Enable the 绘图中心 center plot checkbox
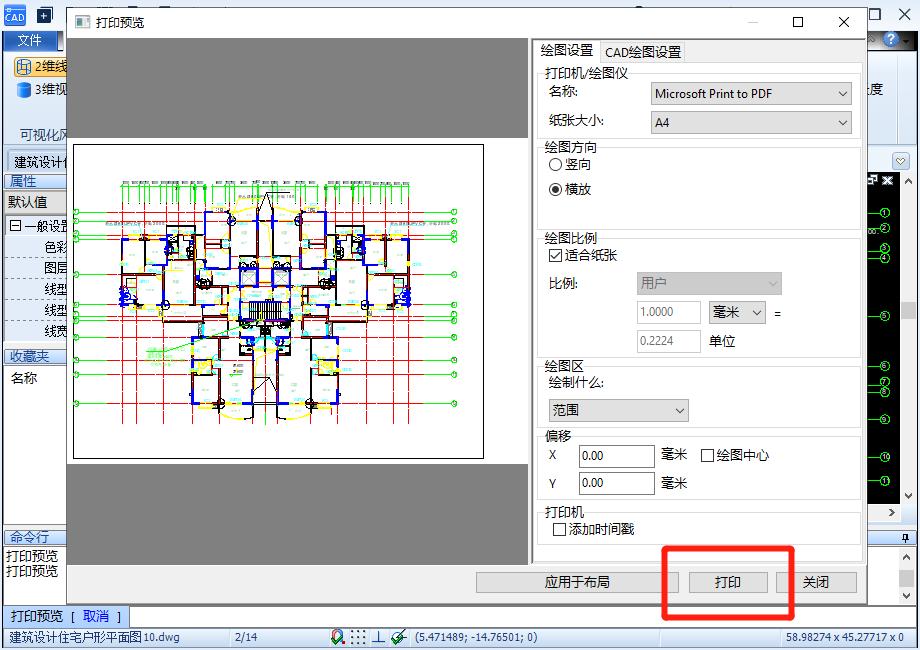 click(x=708, y=455)
